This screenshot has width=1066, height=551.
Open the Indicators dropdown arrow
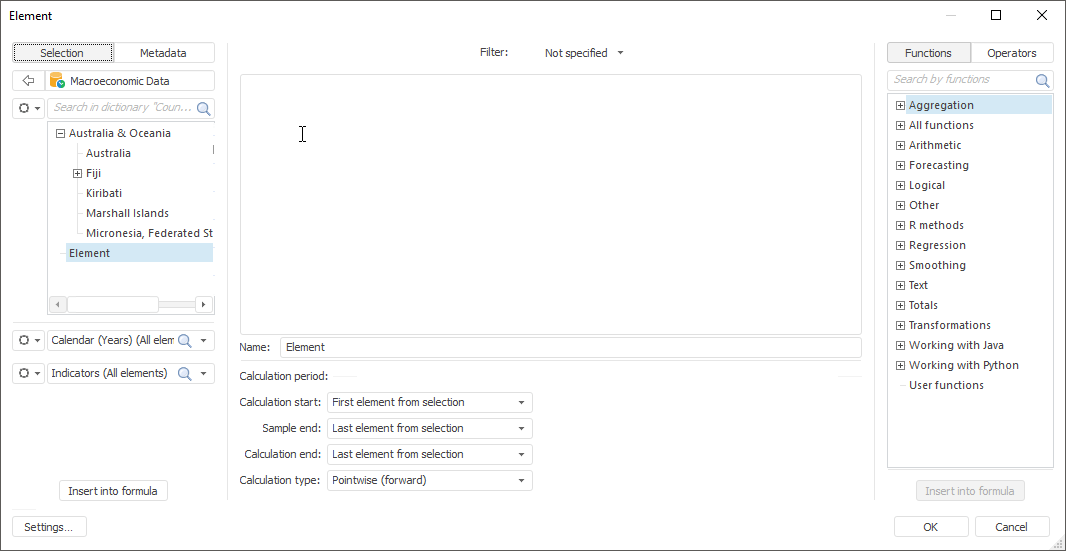click(x=203, y=373)
